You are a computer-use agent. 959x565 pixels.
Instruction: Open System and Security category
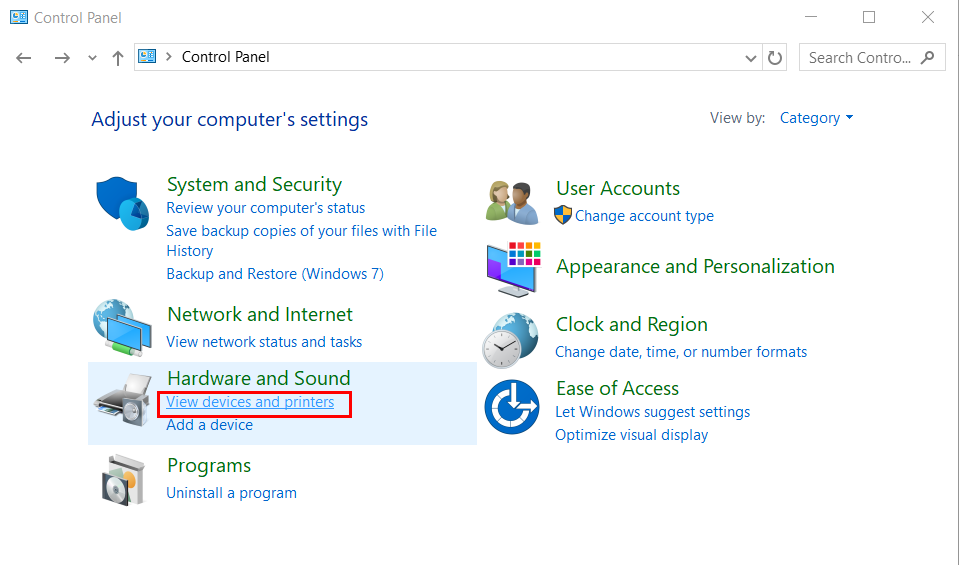pos(254,184)
